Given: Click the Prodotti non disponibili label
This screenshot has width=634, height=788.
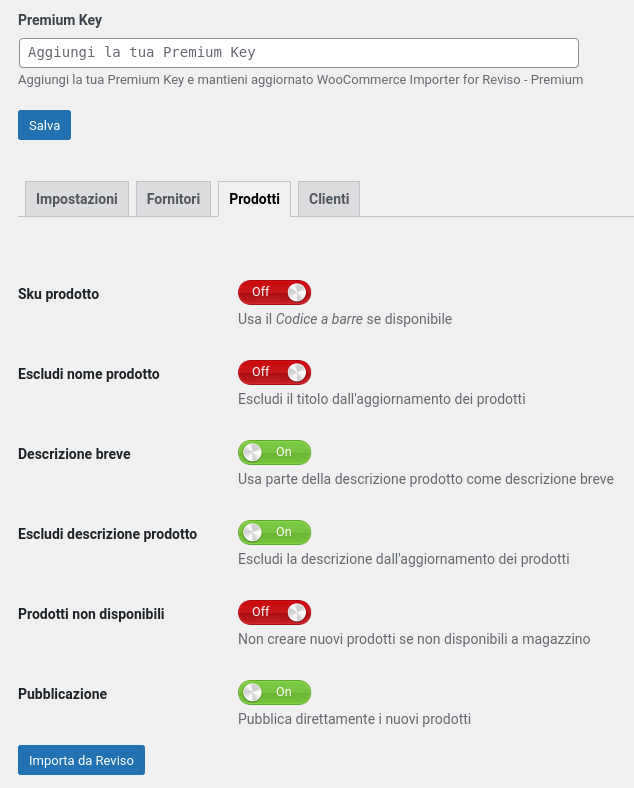Looking at the screenshot, I should coord(91,614).
